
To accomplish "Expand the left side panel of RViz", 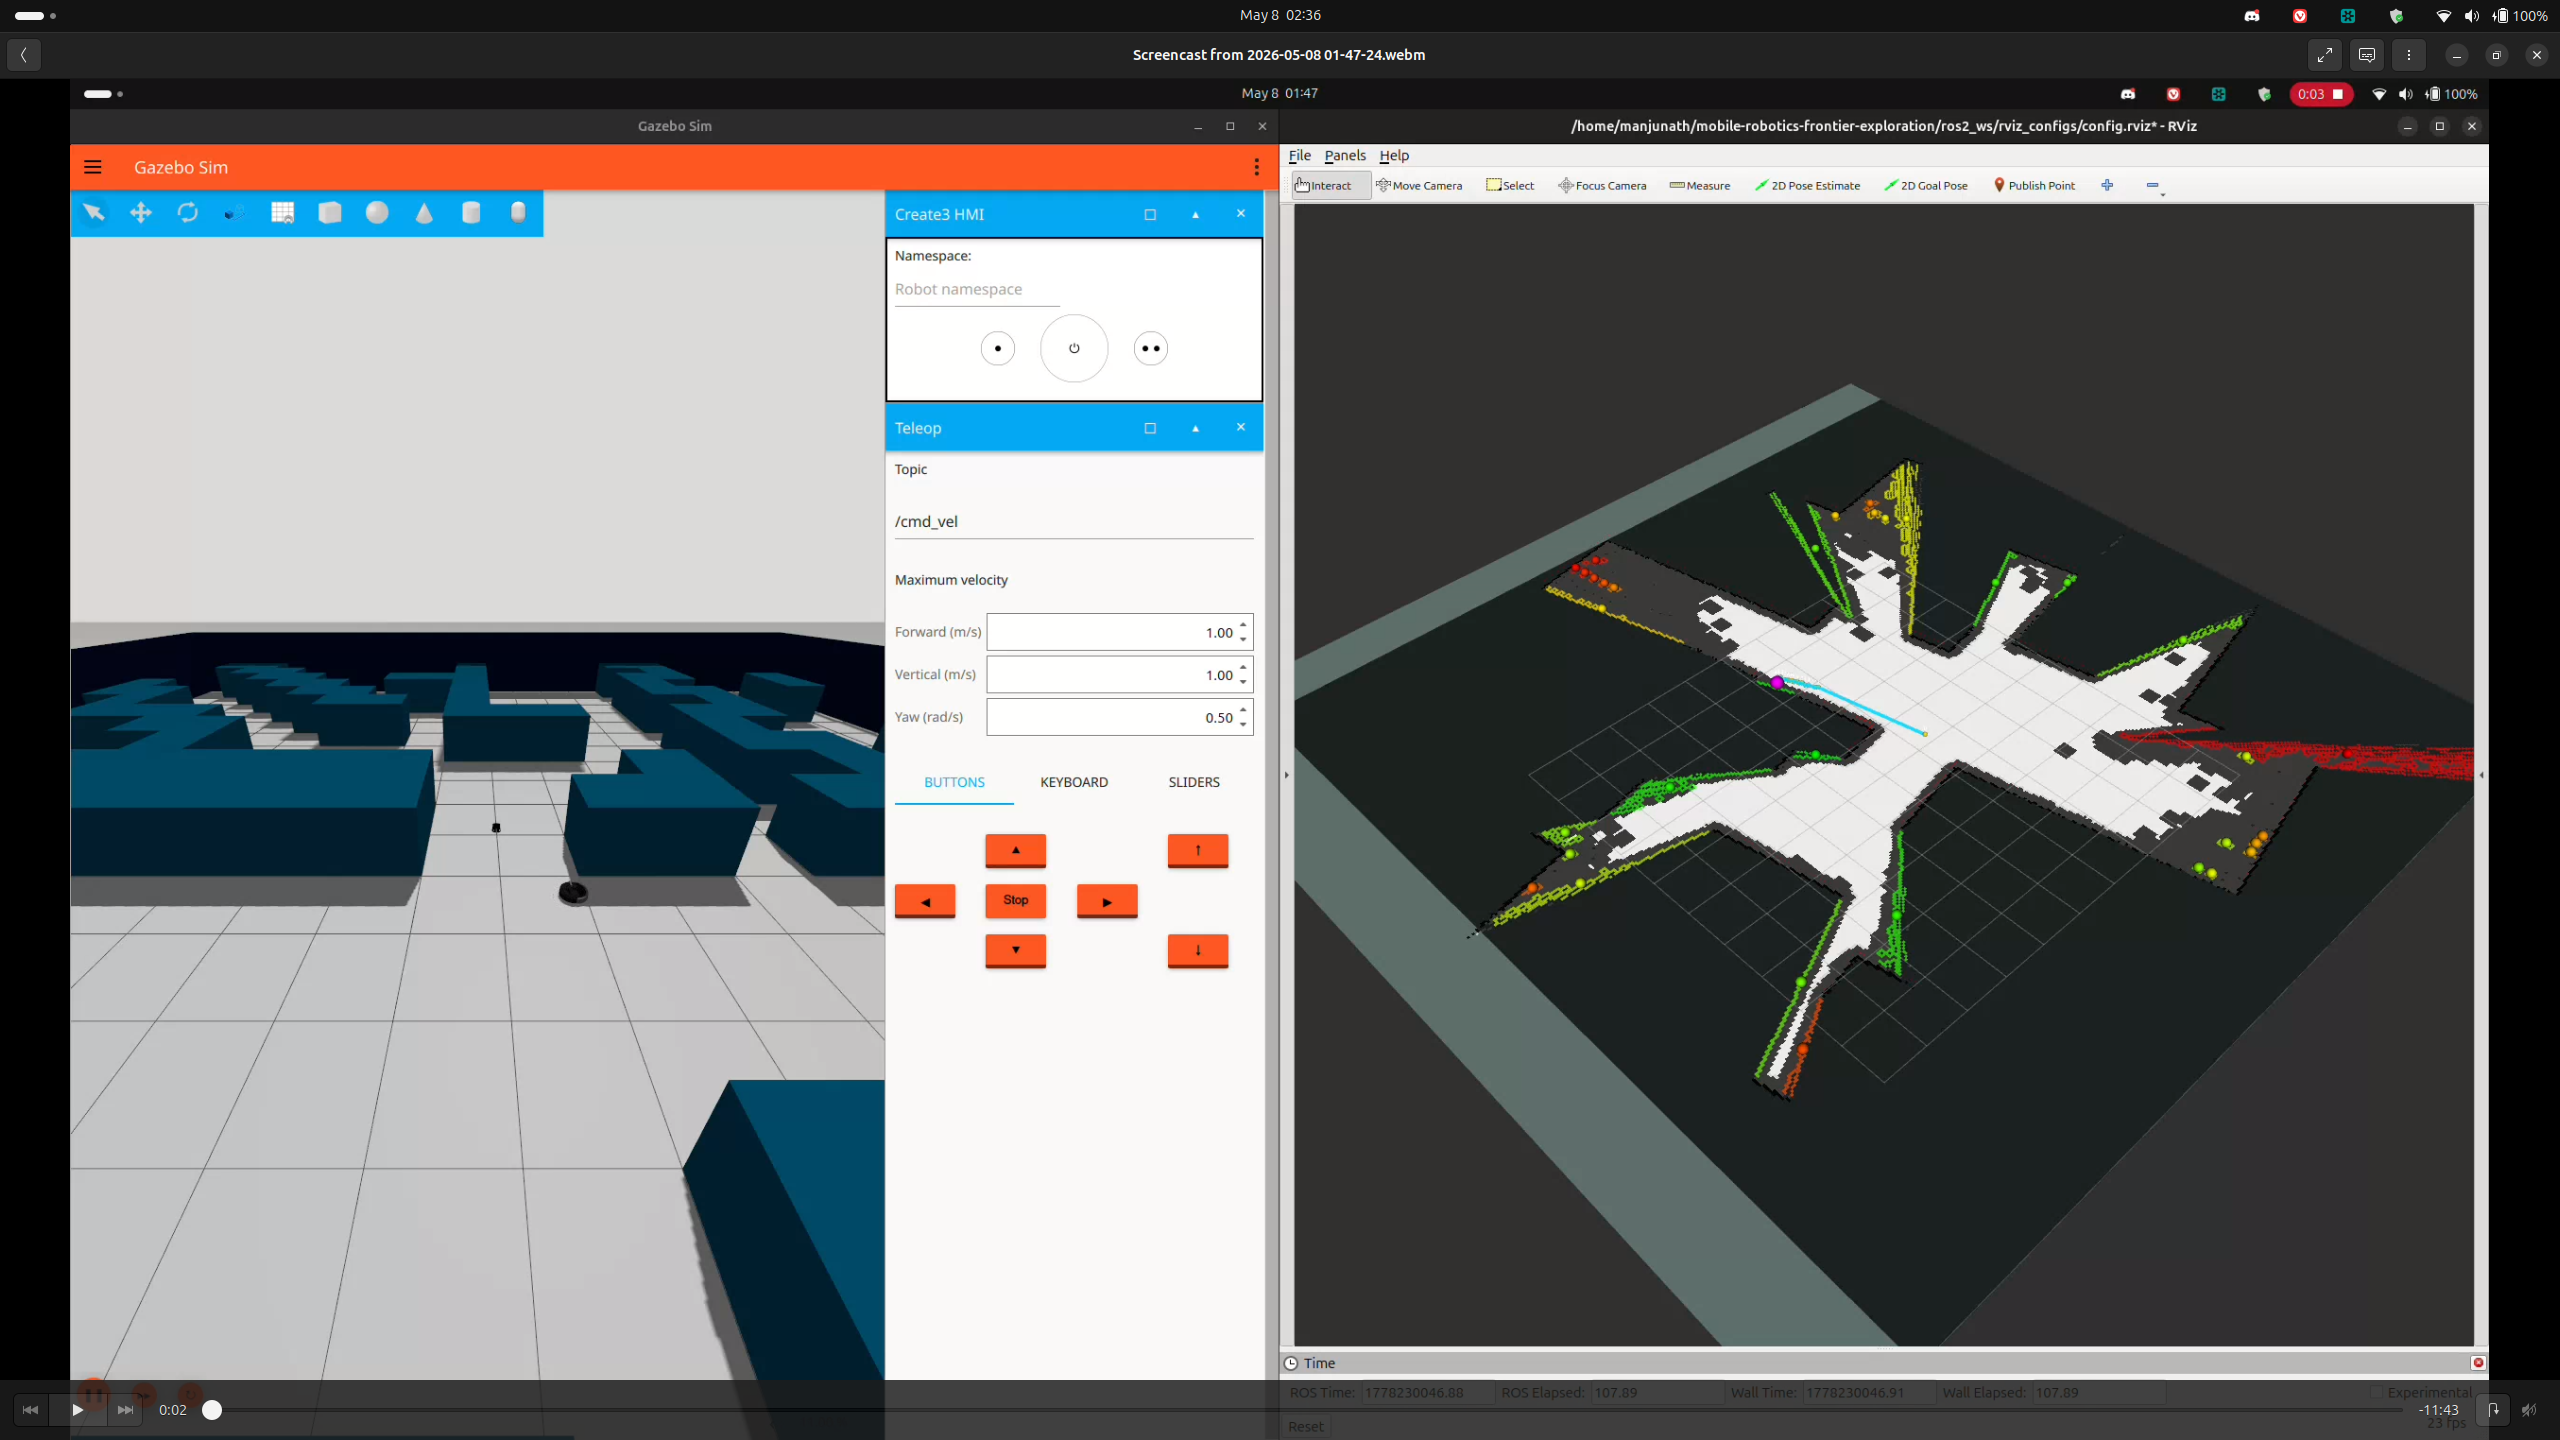I will 1287,775.
